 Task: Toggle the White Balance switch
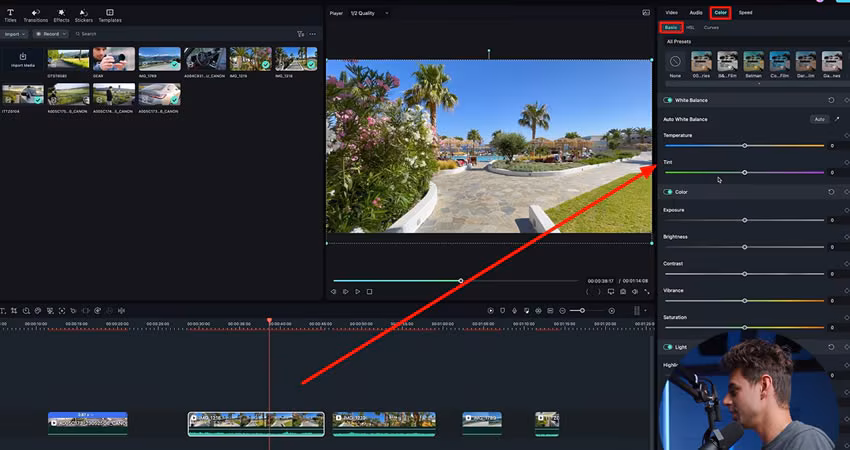coord(667,100)
